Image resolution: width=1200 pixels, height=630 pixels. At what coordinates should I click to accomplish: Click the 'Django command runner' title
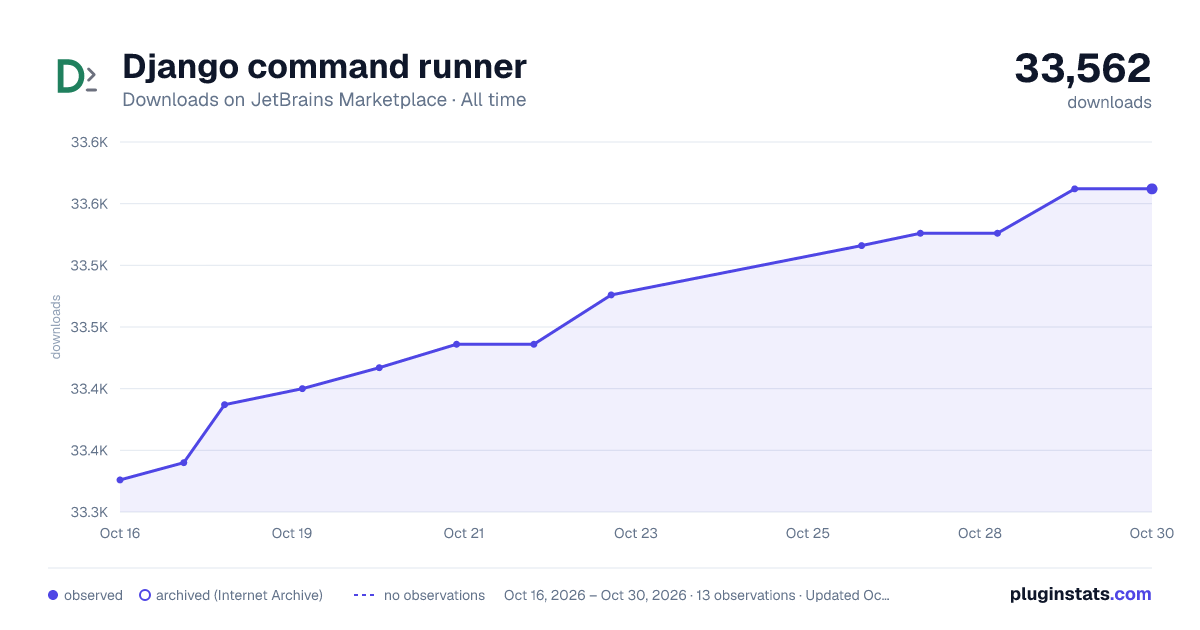324,67
